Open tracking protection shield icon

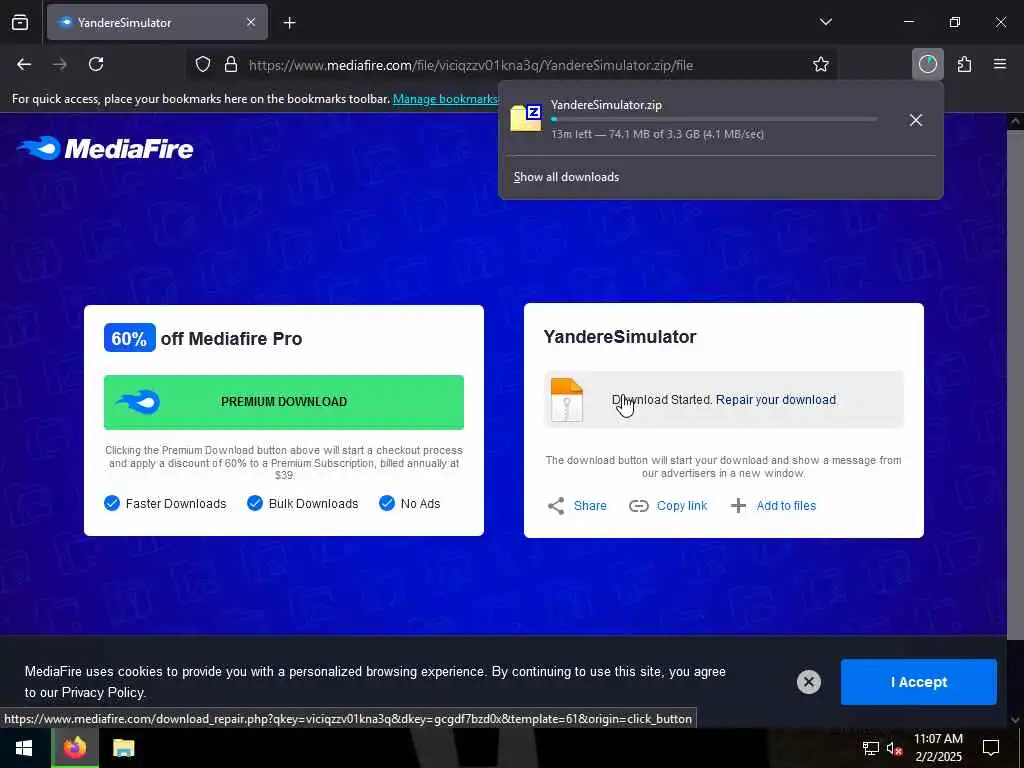203,65
